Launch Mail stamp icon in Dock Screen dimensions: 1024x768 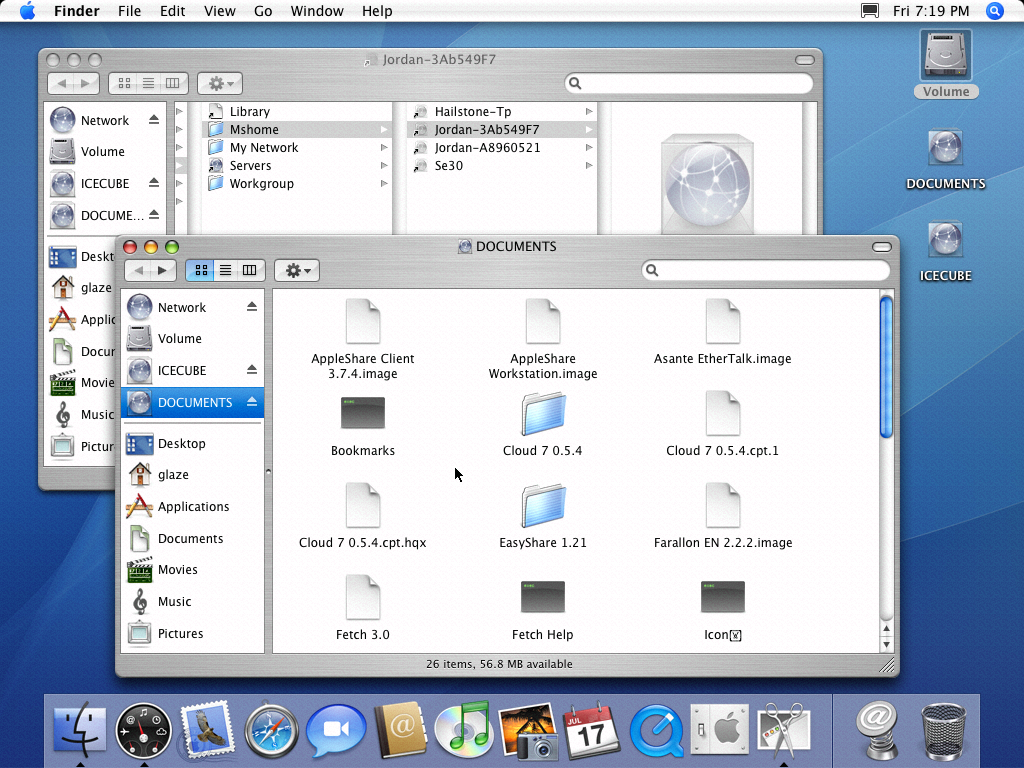207,729
